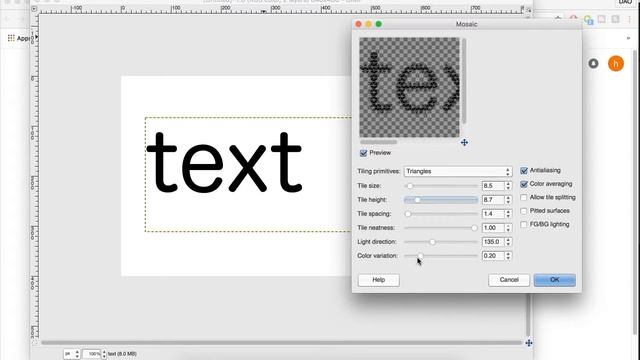Click the Tile height value field
Screen dimensions: 640x360
(x=493, y=200)
